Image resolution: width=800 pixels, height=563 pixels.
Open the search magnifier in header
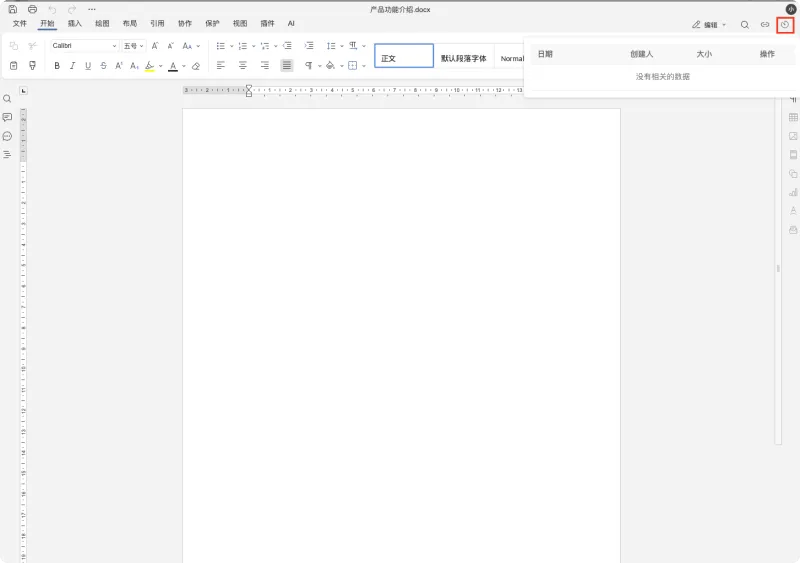coord(745,25)
